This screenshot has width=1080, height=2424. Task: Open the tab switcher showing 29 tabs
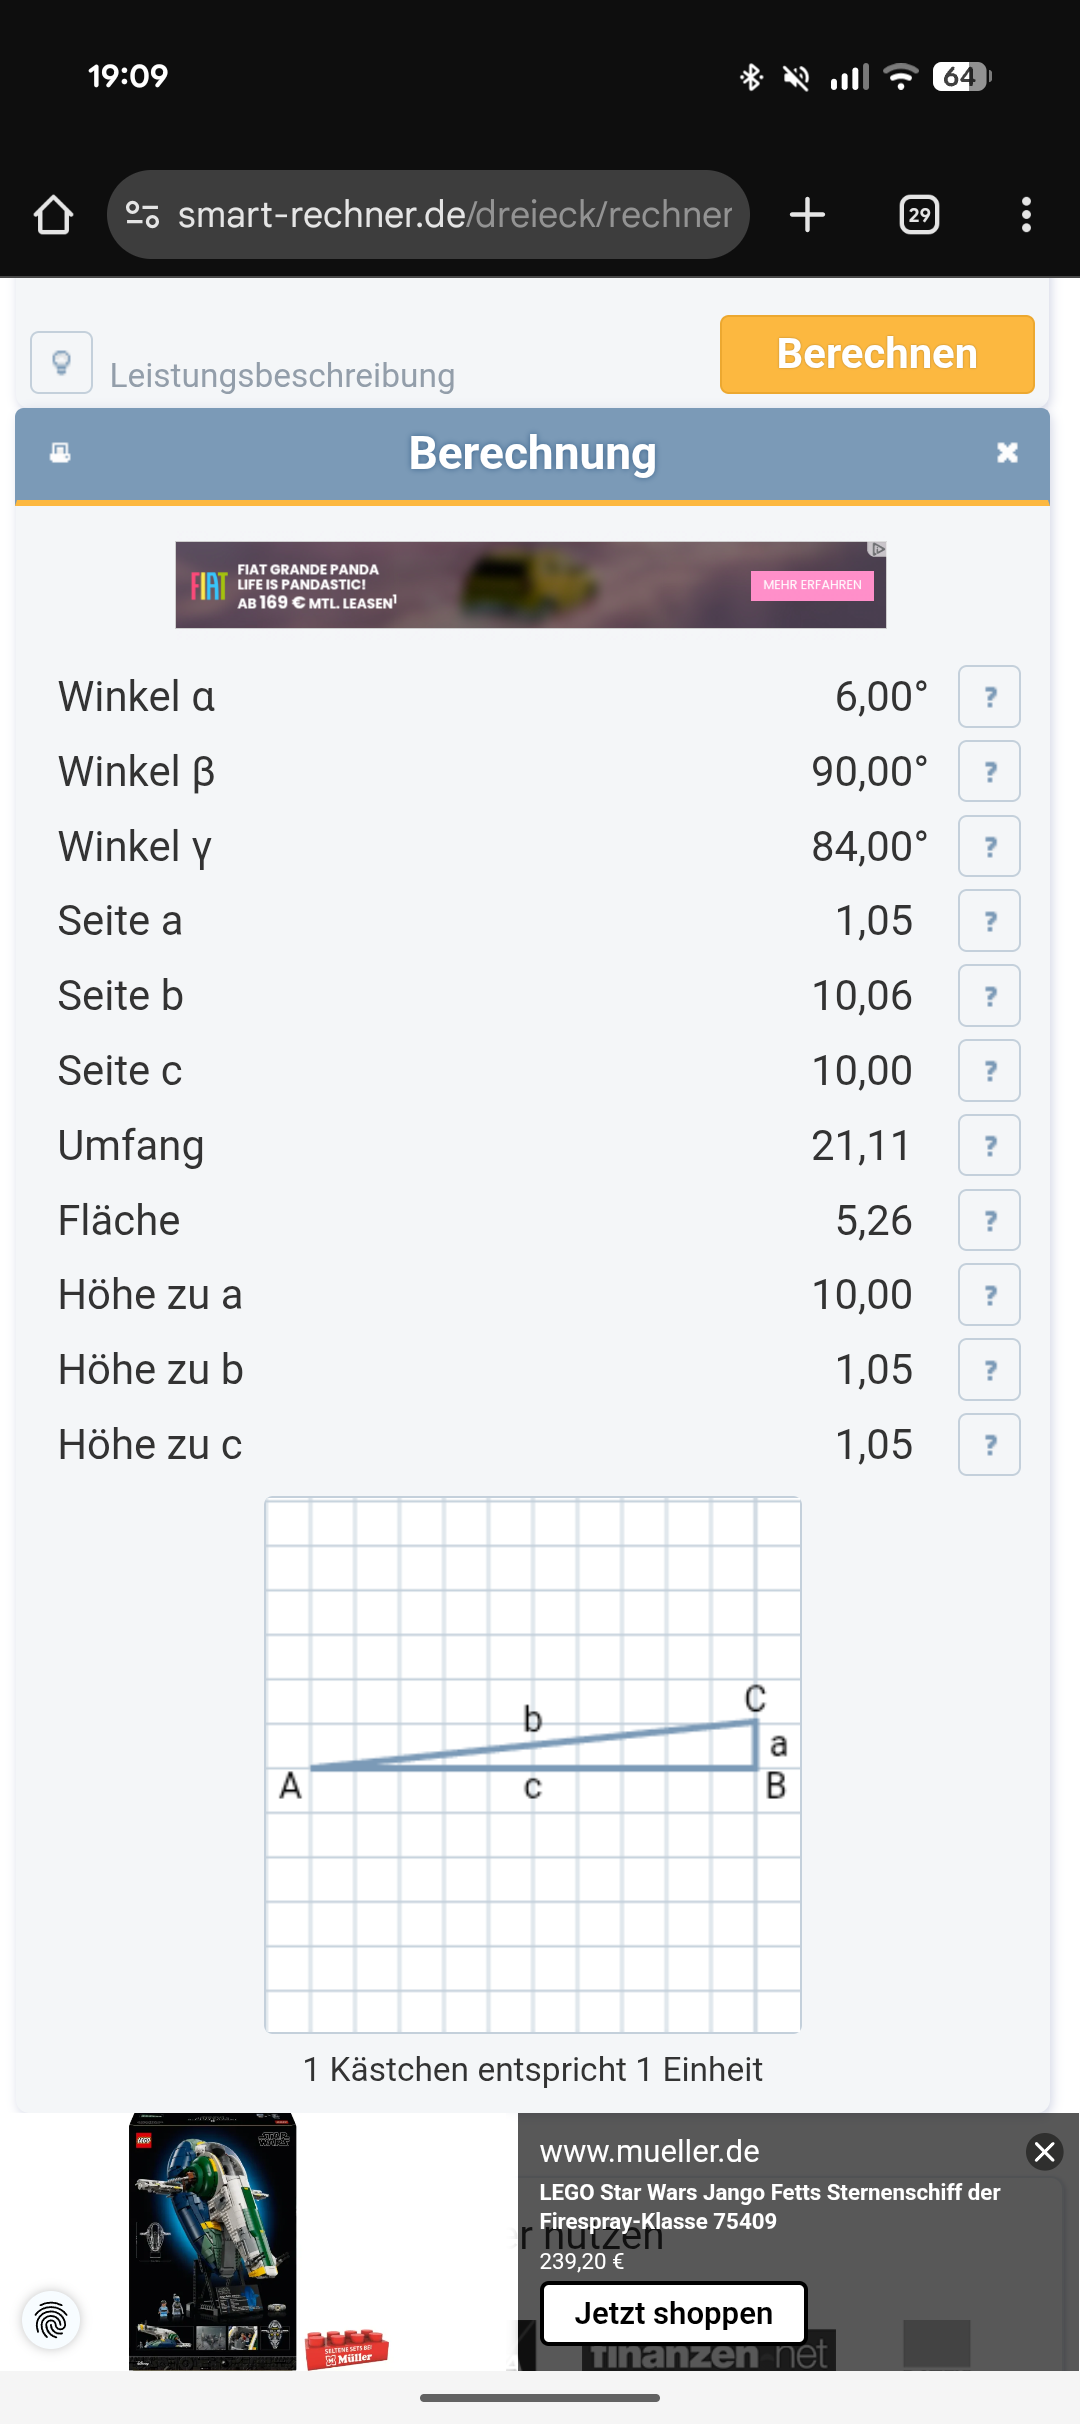[919, 215]
